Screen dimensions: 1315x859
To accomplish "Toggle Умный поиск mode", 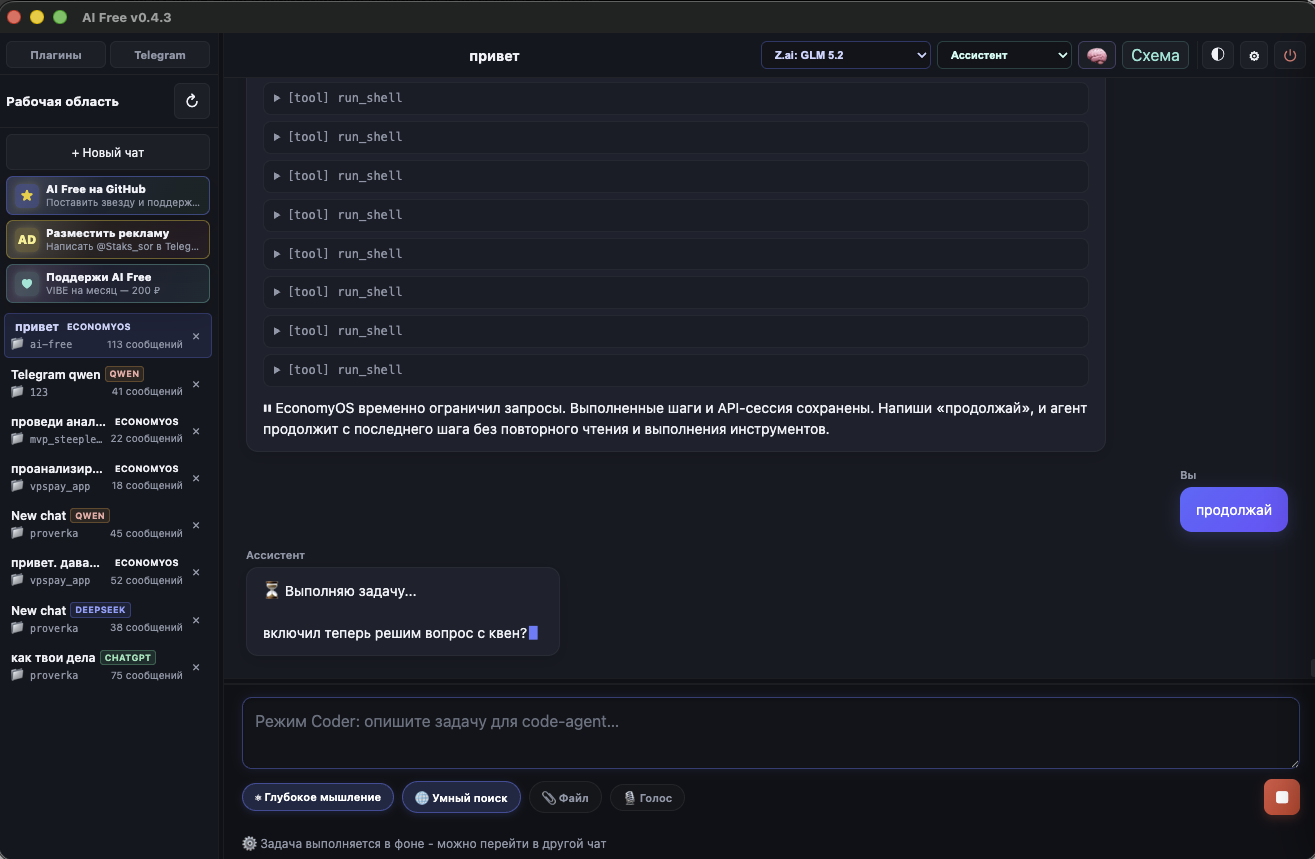I will [x=461, y=797].
